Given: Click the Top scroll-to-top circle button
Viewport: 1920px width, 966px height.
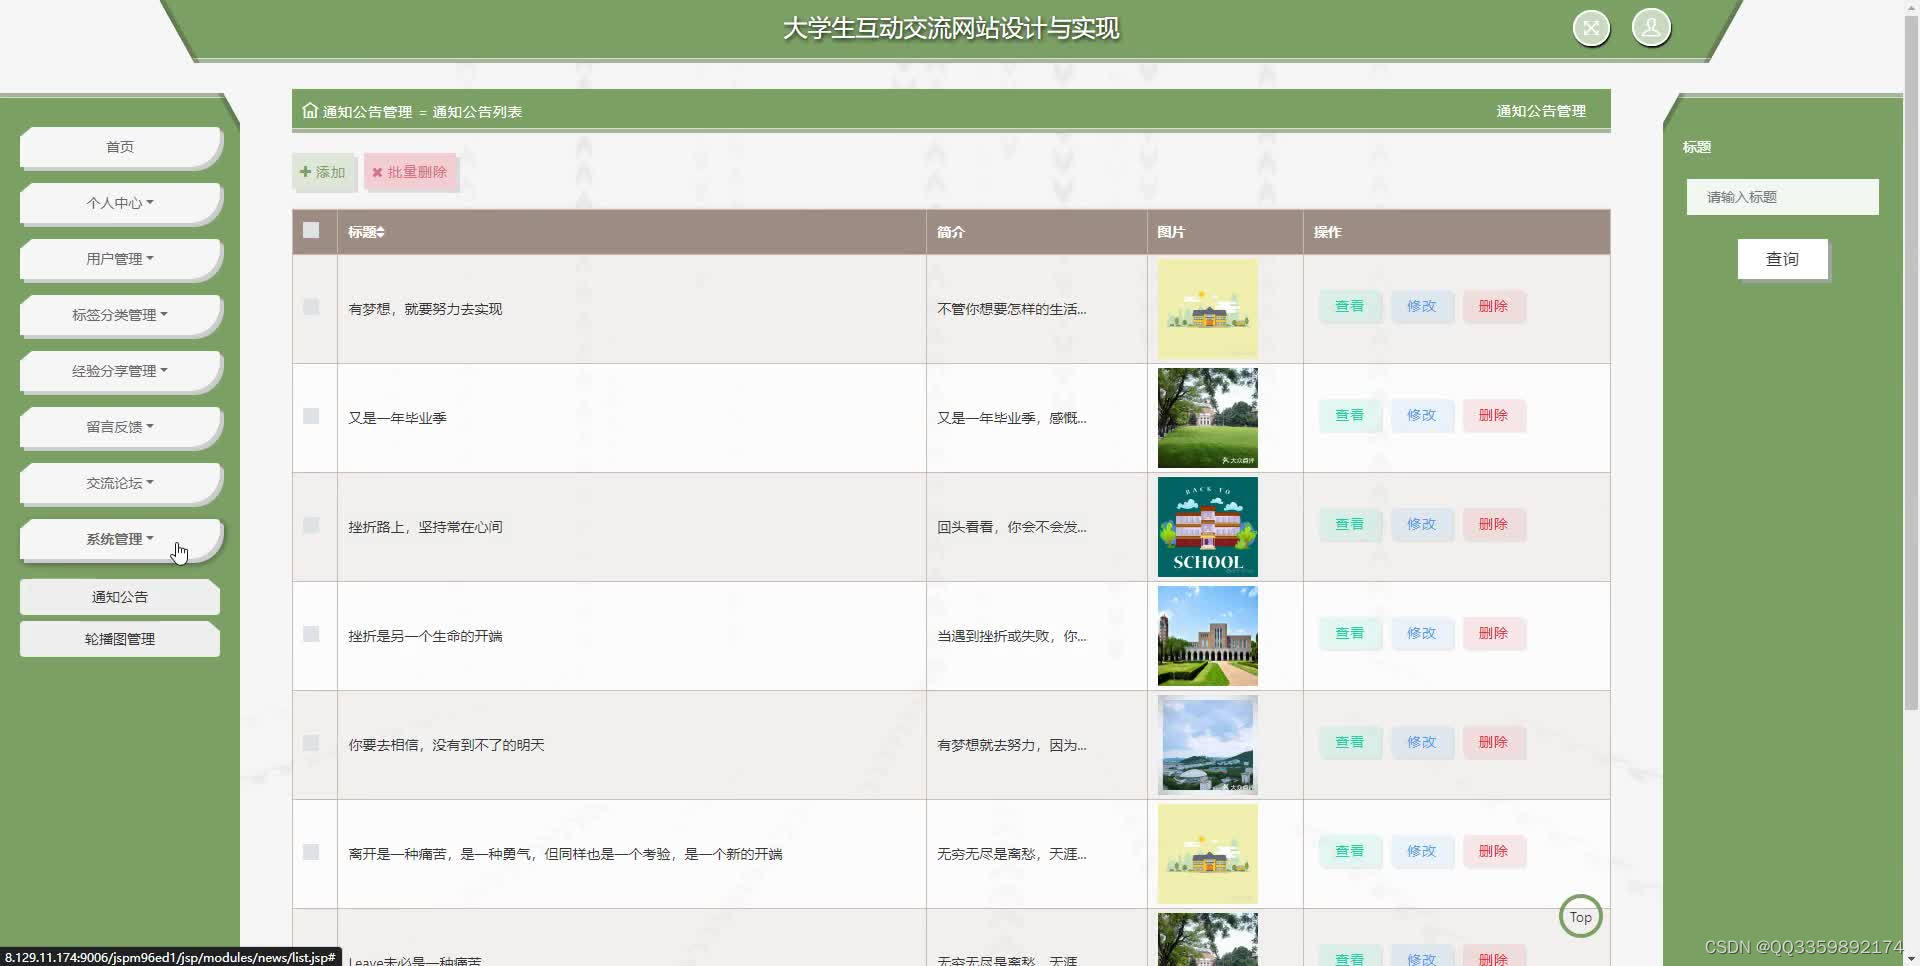Looking at the screenshot, I should (1581, 916).
